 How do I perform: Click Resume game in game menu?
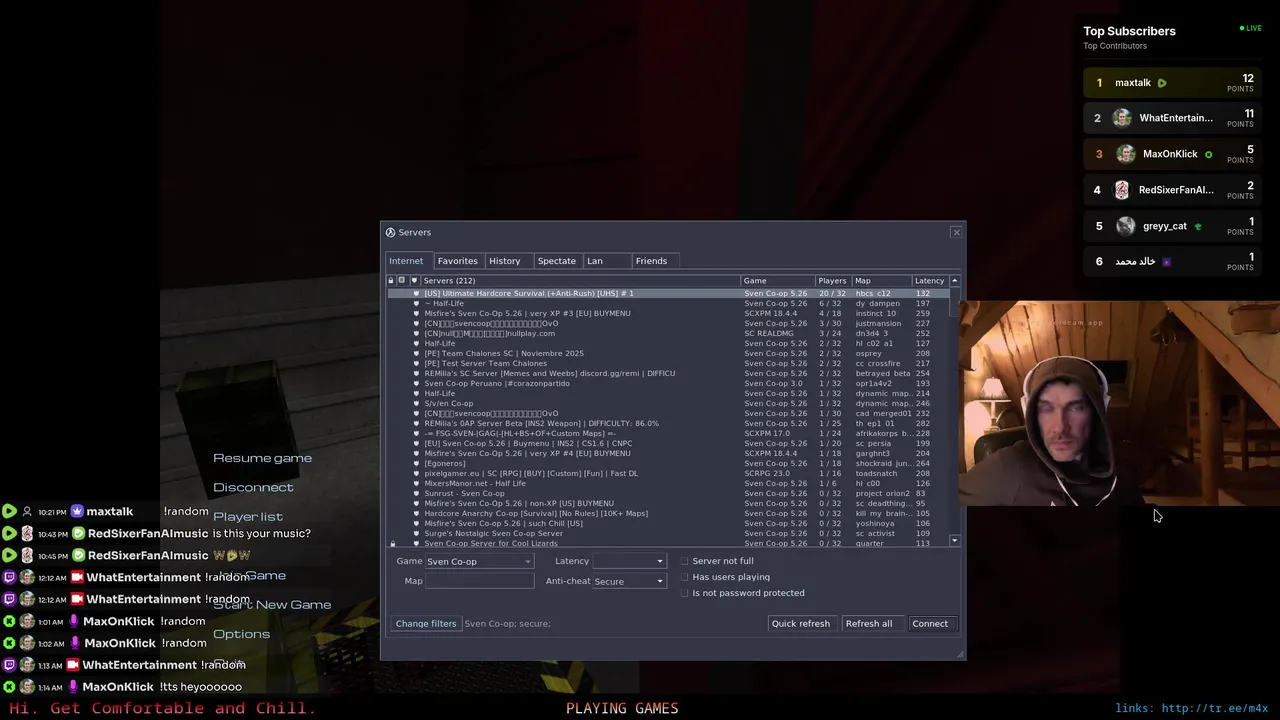point(262,458)
